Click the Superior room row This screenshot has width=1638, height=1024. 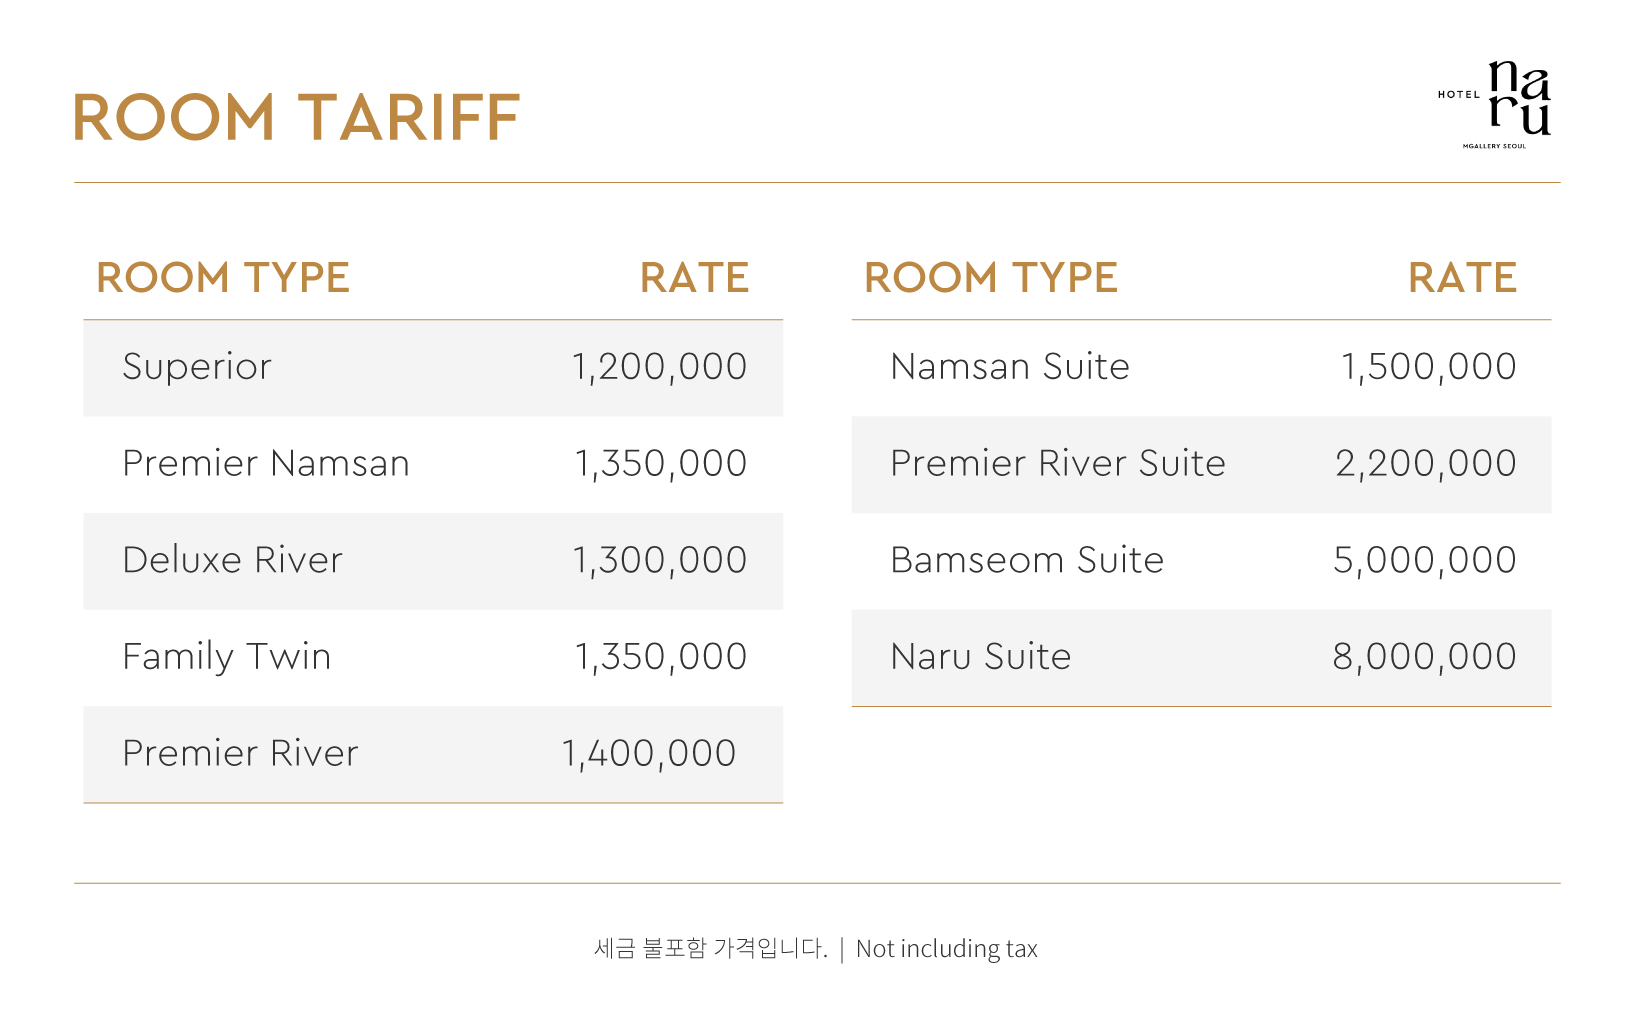(433, 368)
